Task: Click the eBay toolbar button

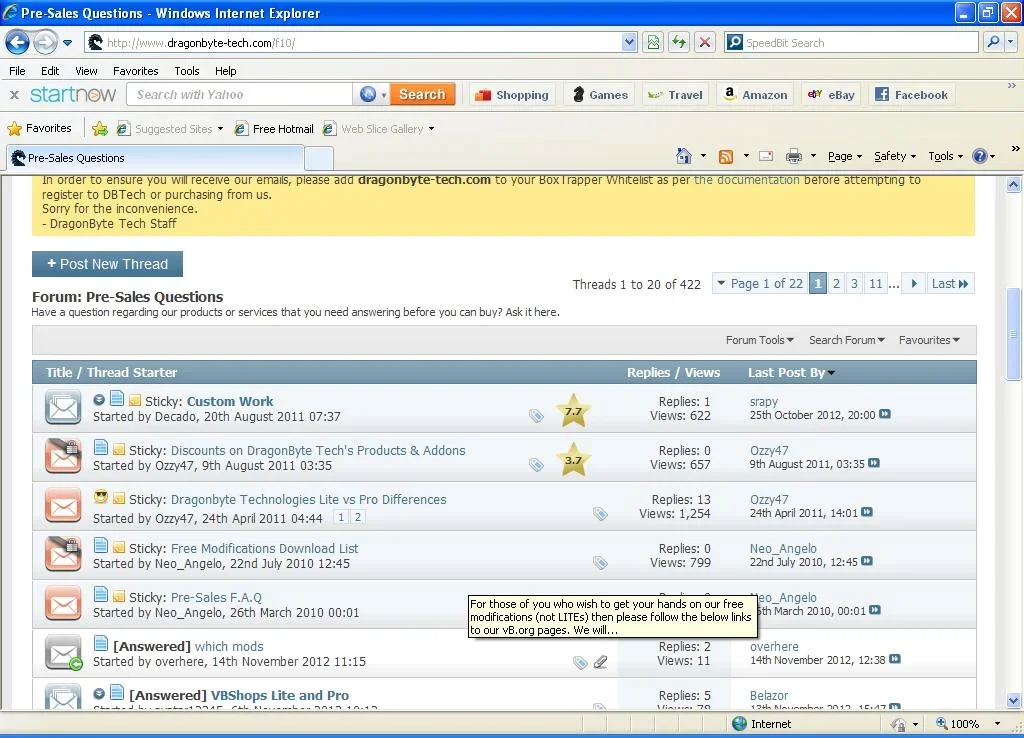Action: [x=831, y=95]
